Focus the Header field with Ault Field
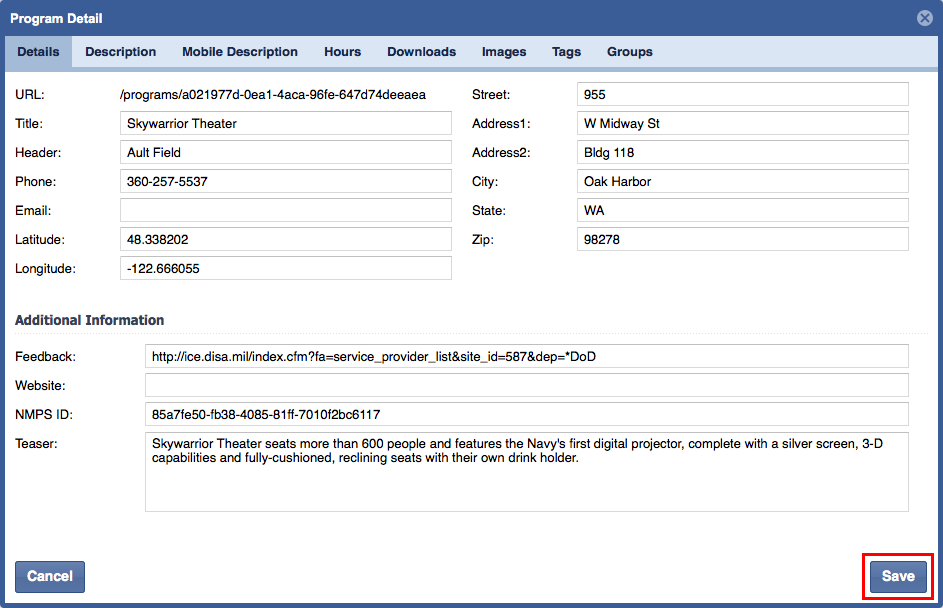 (x=285, y=153)
